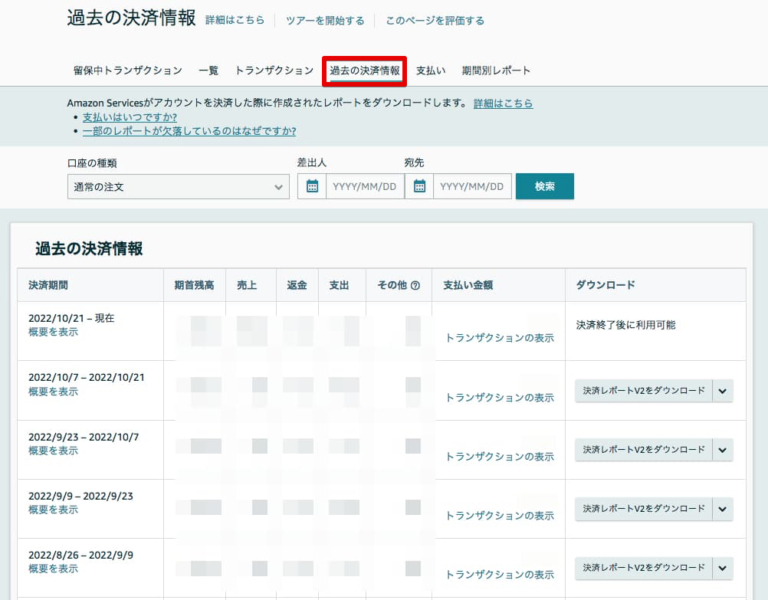Download 決済レポートV2 for 2022/10/7 – 2022/10/21
This screenshot has width=768, height=600.
click(x=644, y=391)
